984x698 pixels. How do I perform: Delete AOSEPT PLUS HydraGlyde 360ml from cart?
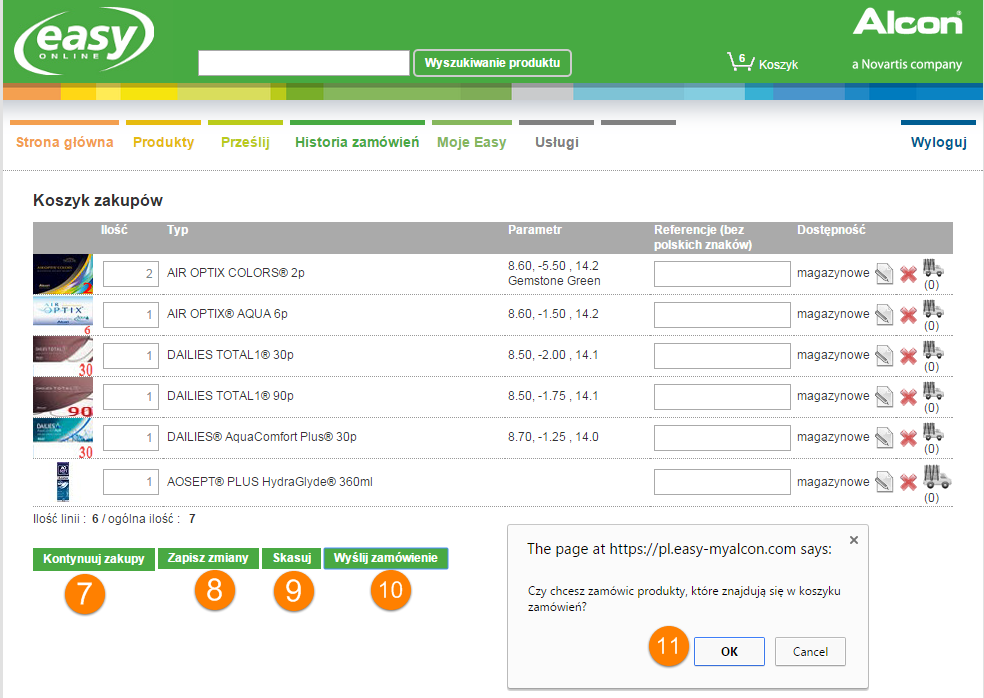tap(908, 482)
